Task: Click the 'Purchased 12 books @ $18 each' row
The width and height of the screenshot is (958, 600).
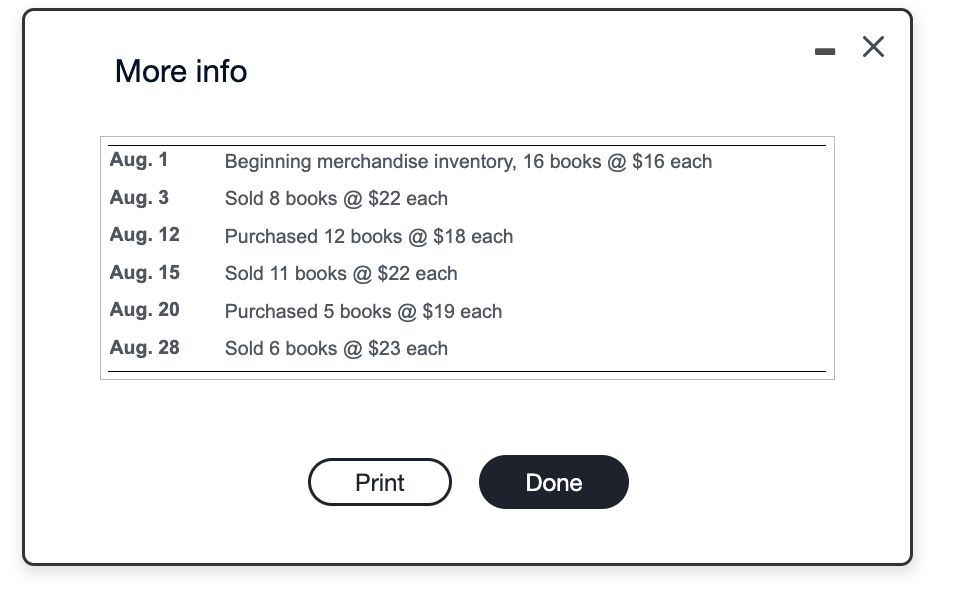Action: click(369, 236)
